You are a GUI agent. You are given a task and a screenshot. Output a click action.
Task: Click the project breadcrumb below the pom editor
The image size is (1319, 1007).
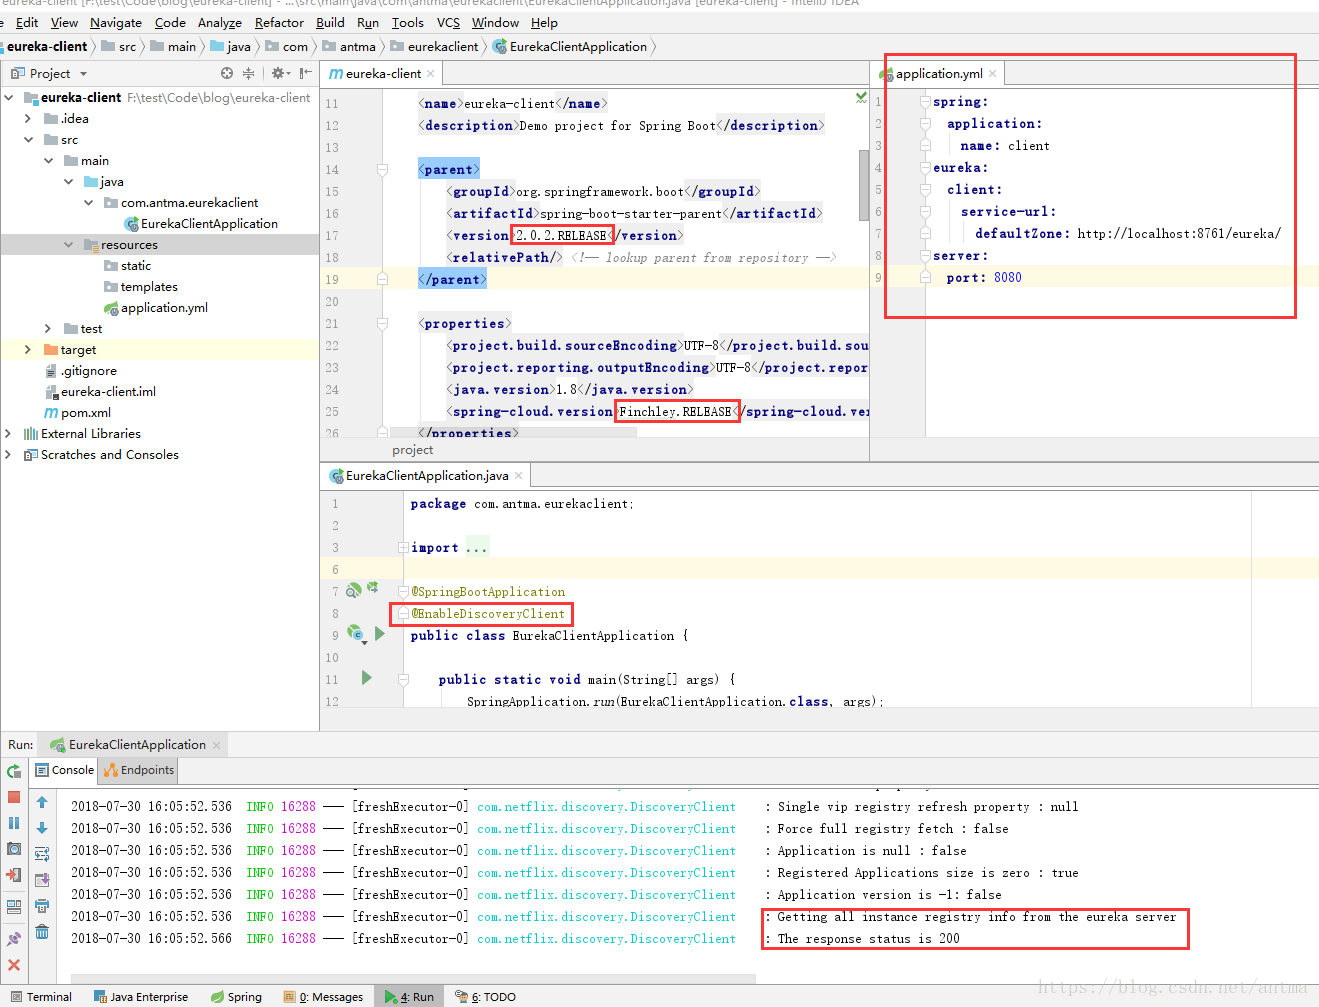tap(412, 450)
